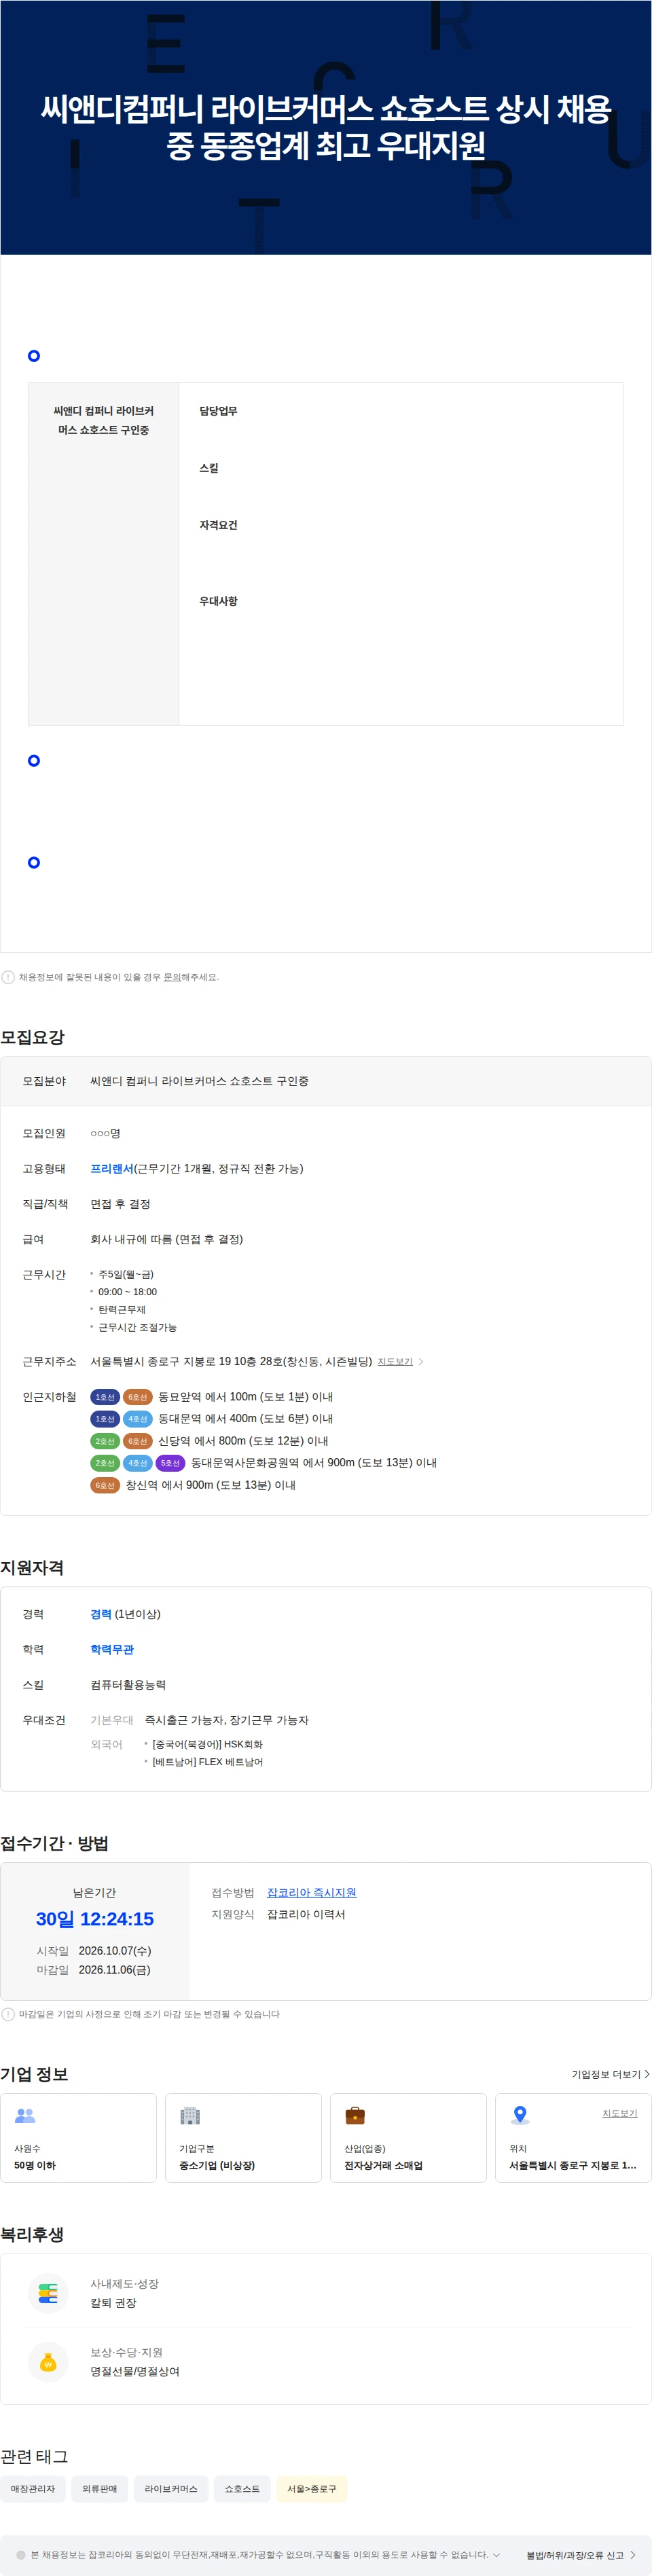652x2576 pixels.
Task: Open 문의 link in the info notice
Action: [x=172, y=977]
